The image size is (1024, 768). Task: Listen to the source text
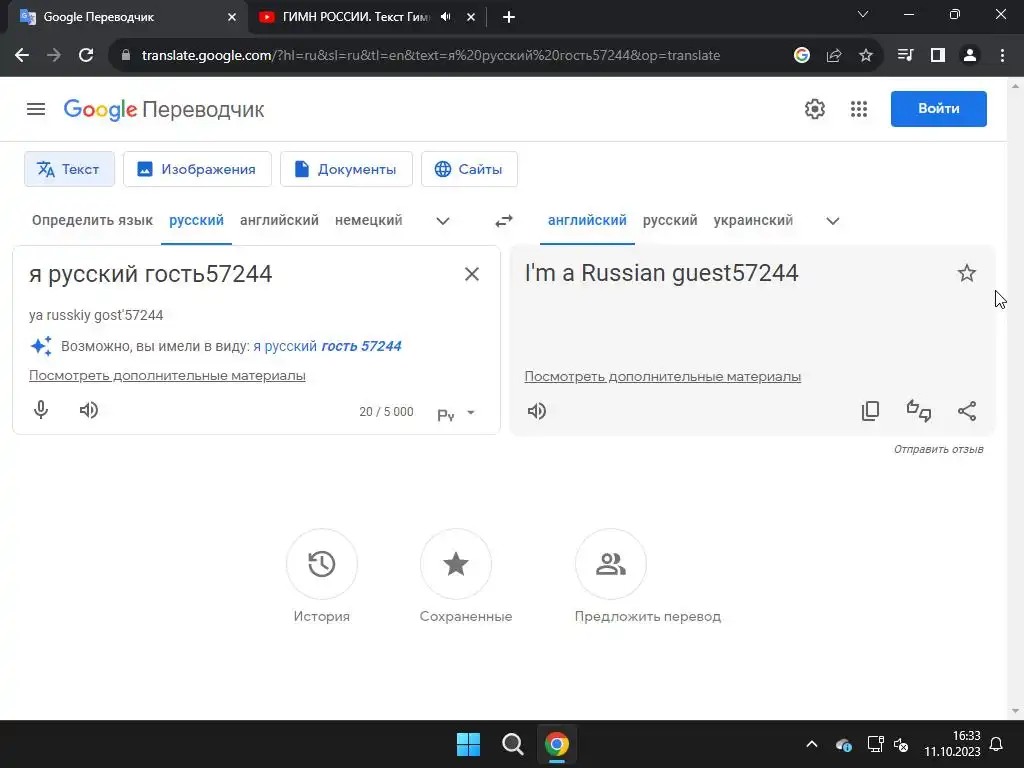pyautogui.click(x=89, y=410)
